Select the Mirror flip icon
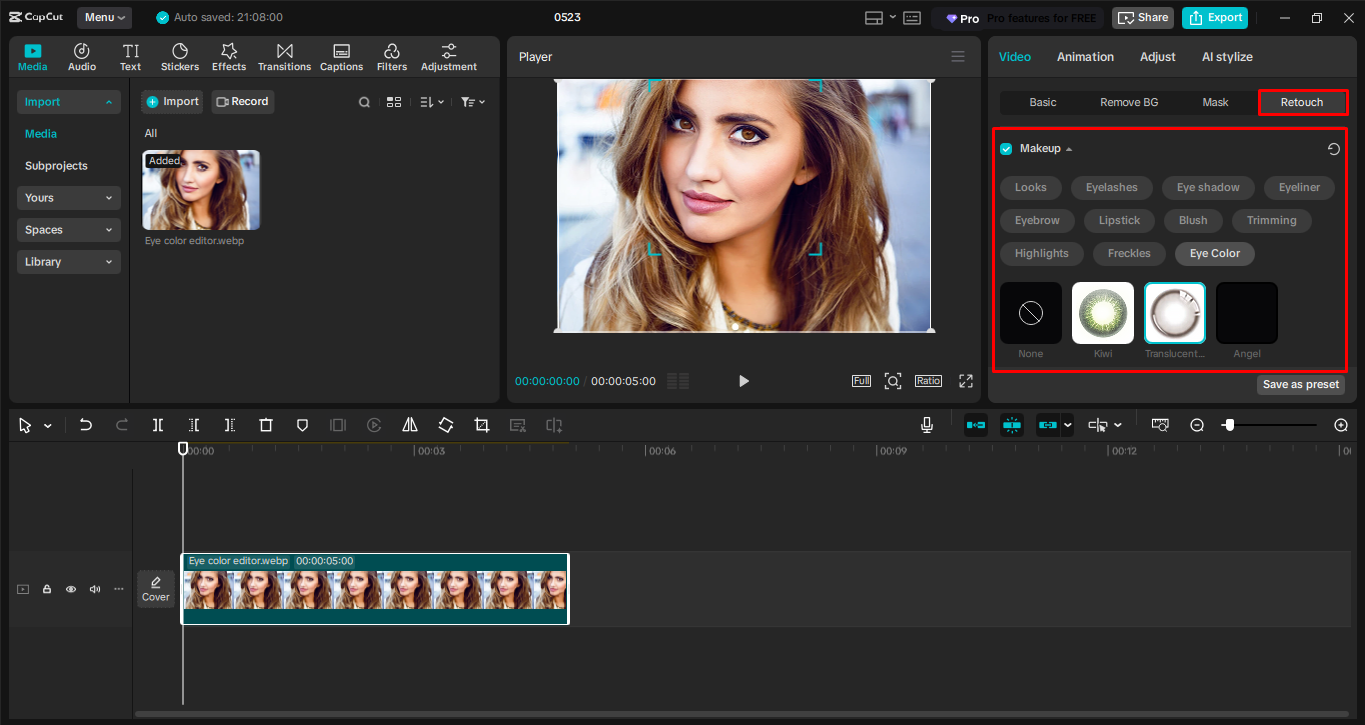Viewport: 1365px width, 725px height. click(x=409, y=425)
